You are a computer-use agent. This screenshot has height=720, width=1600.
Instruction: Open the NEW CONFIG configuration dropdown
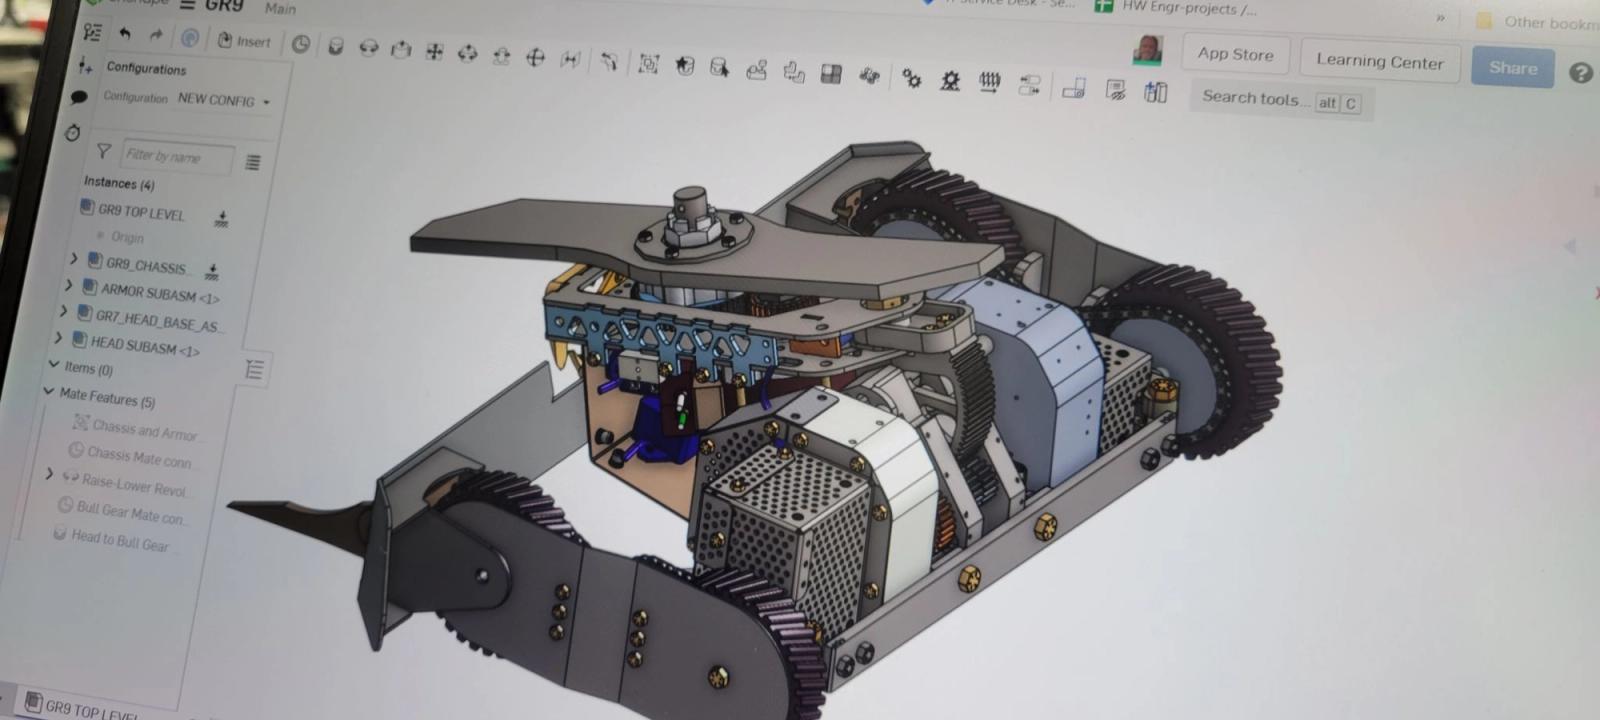pos(223,100)
